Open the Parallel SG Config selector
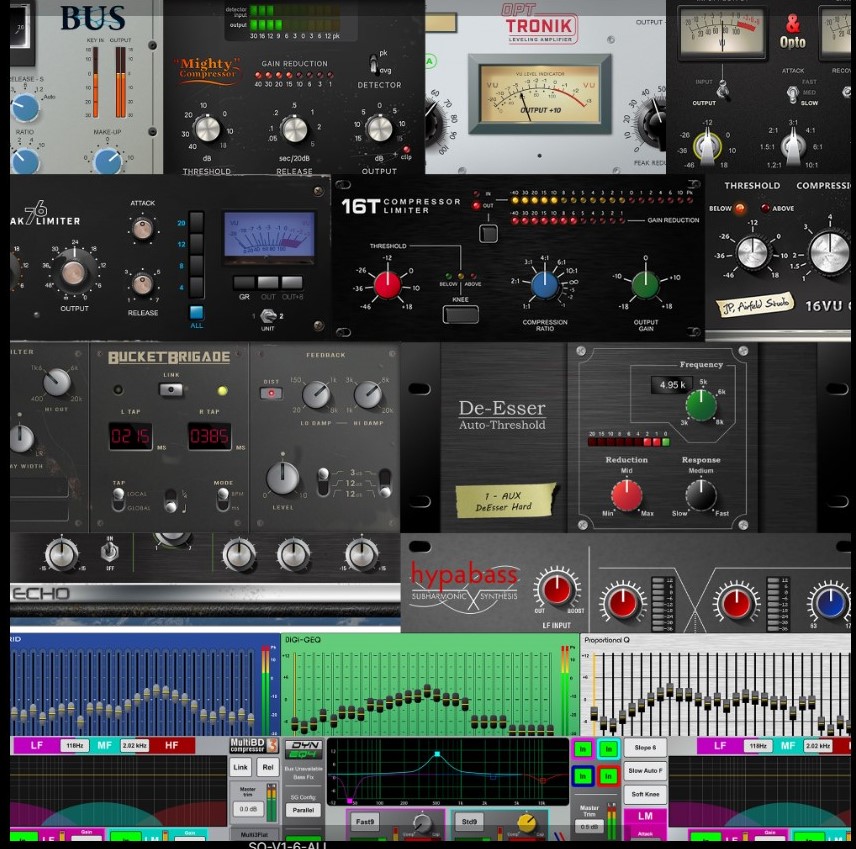Screen dimensions: 856x849 pyautogui.click(x=303, y=810)
